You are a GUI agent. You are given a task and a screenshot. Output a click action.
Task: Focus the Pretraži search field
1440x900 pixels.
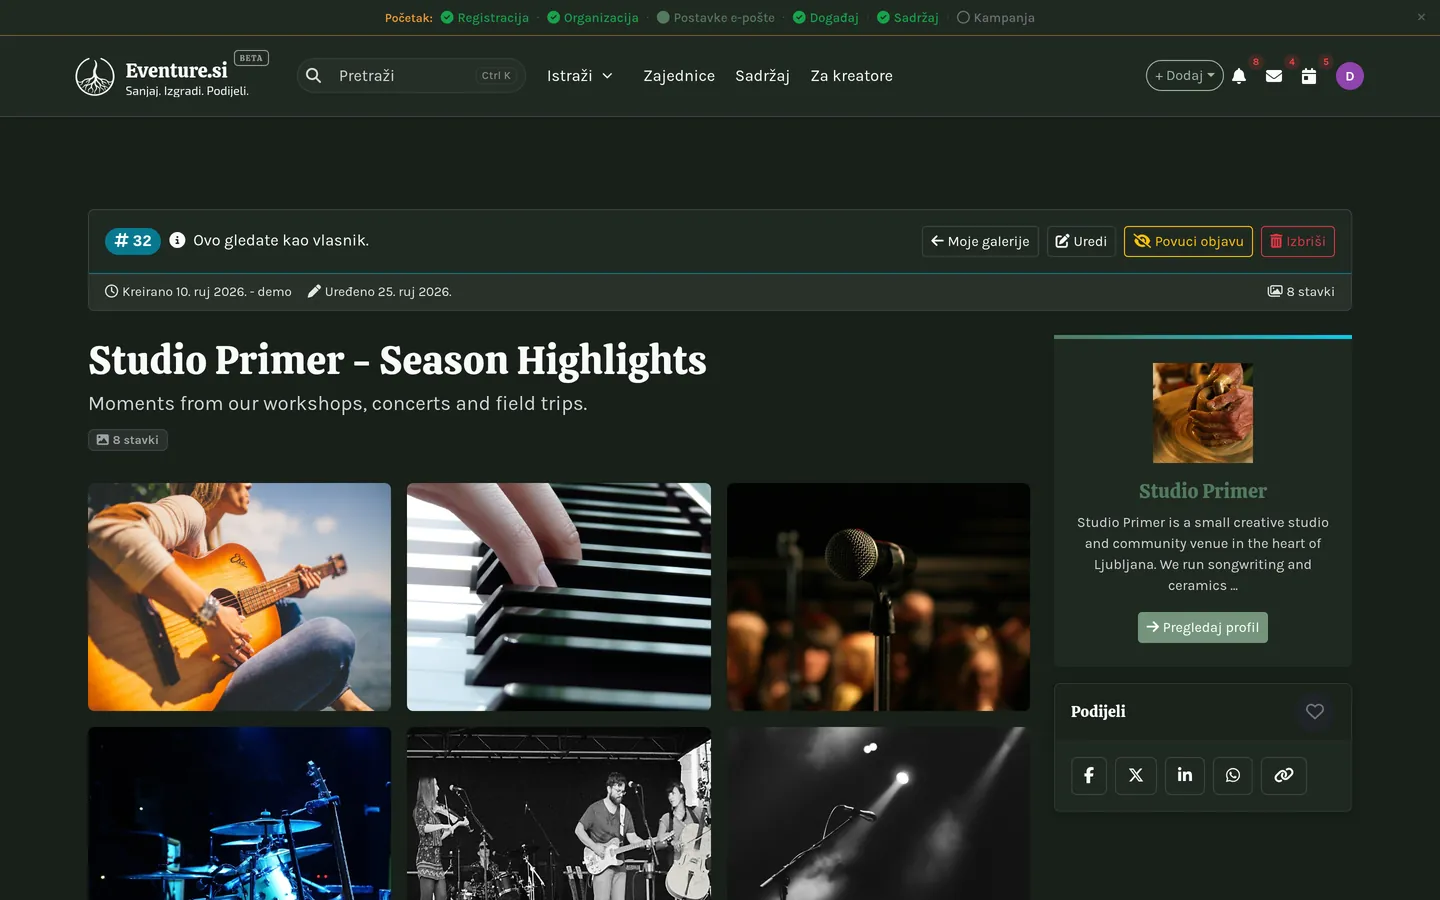[x=411, y=76]
